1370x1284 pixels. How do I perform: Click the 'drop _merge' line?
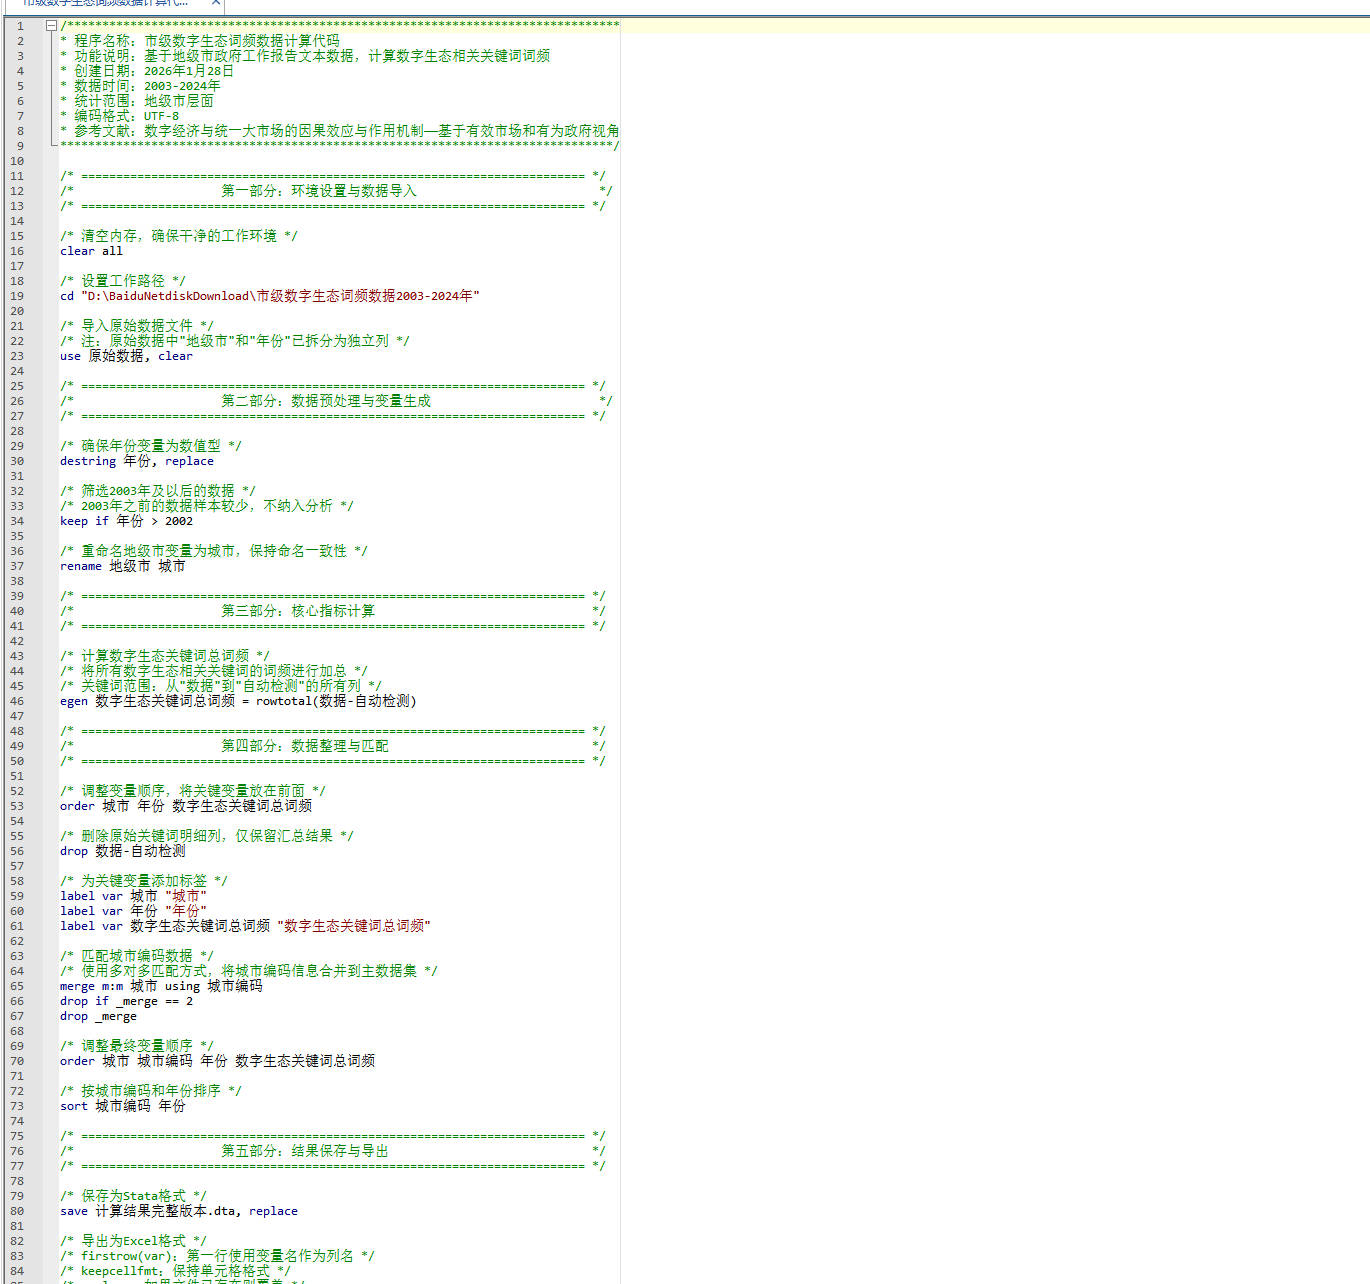tap(98, 1016)
